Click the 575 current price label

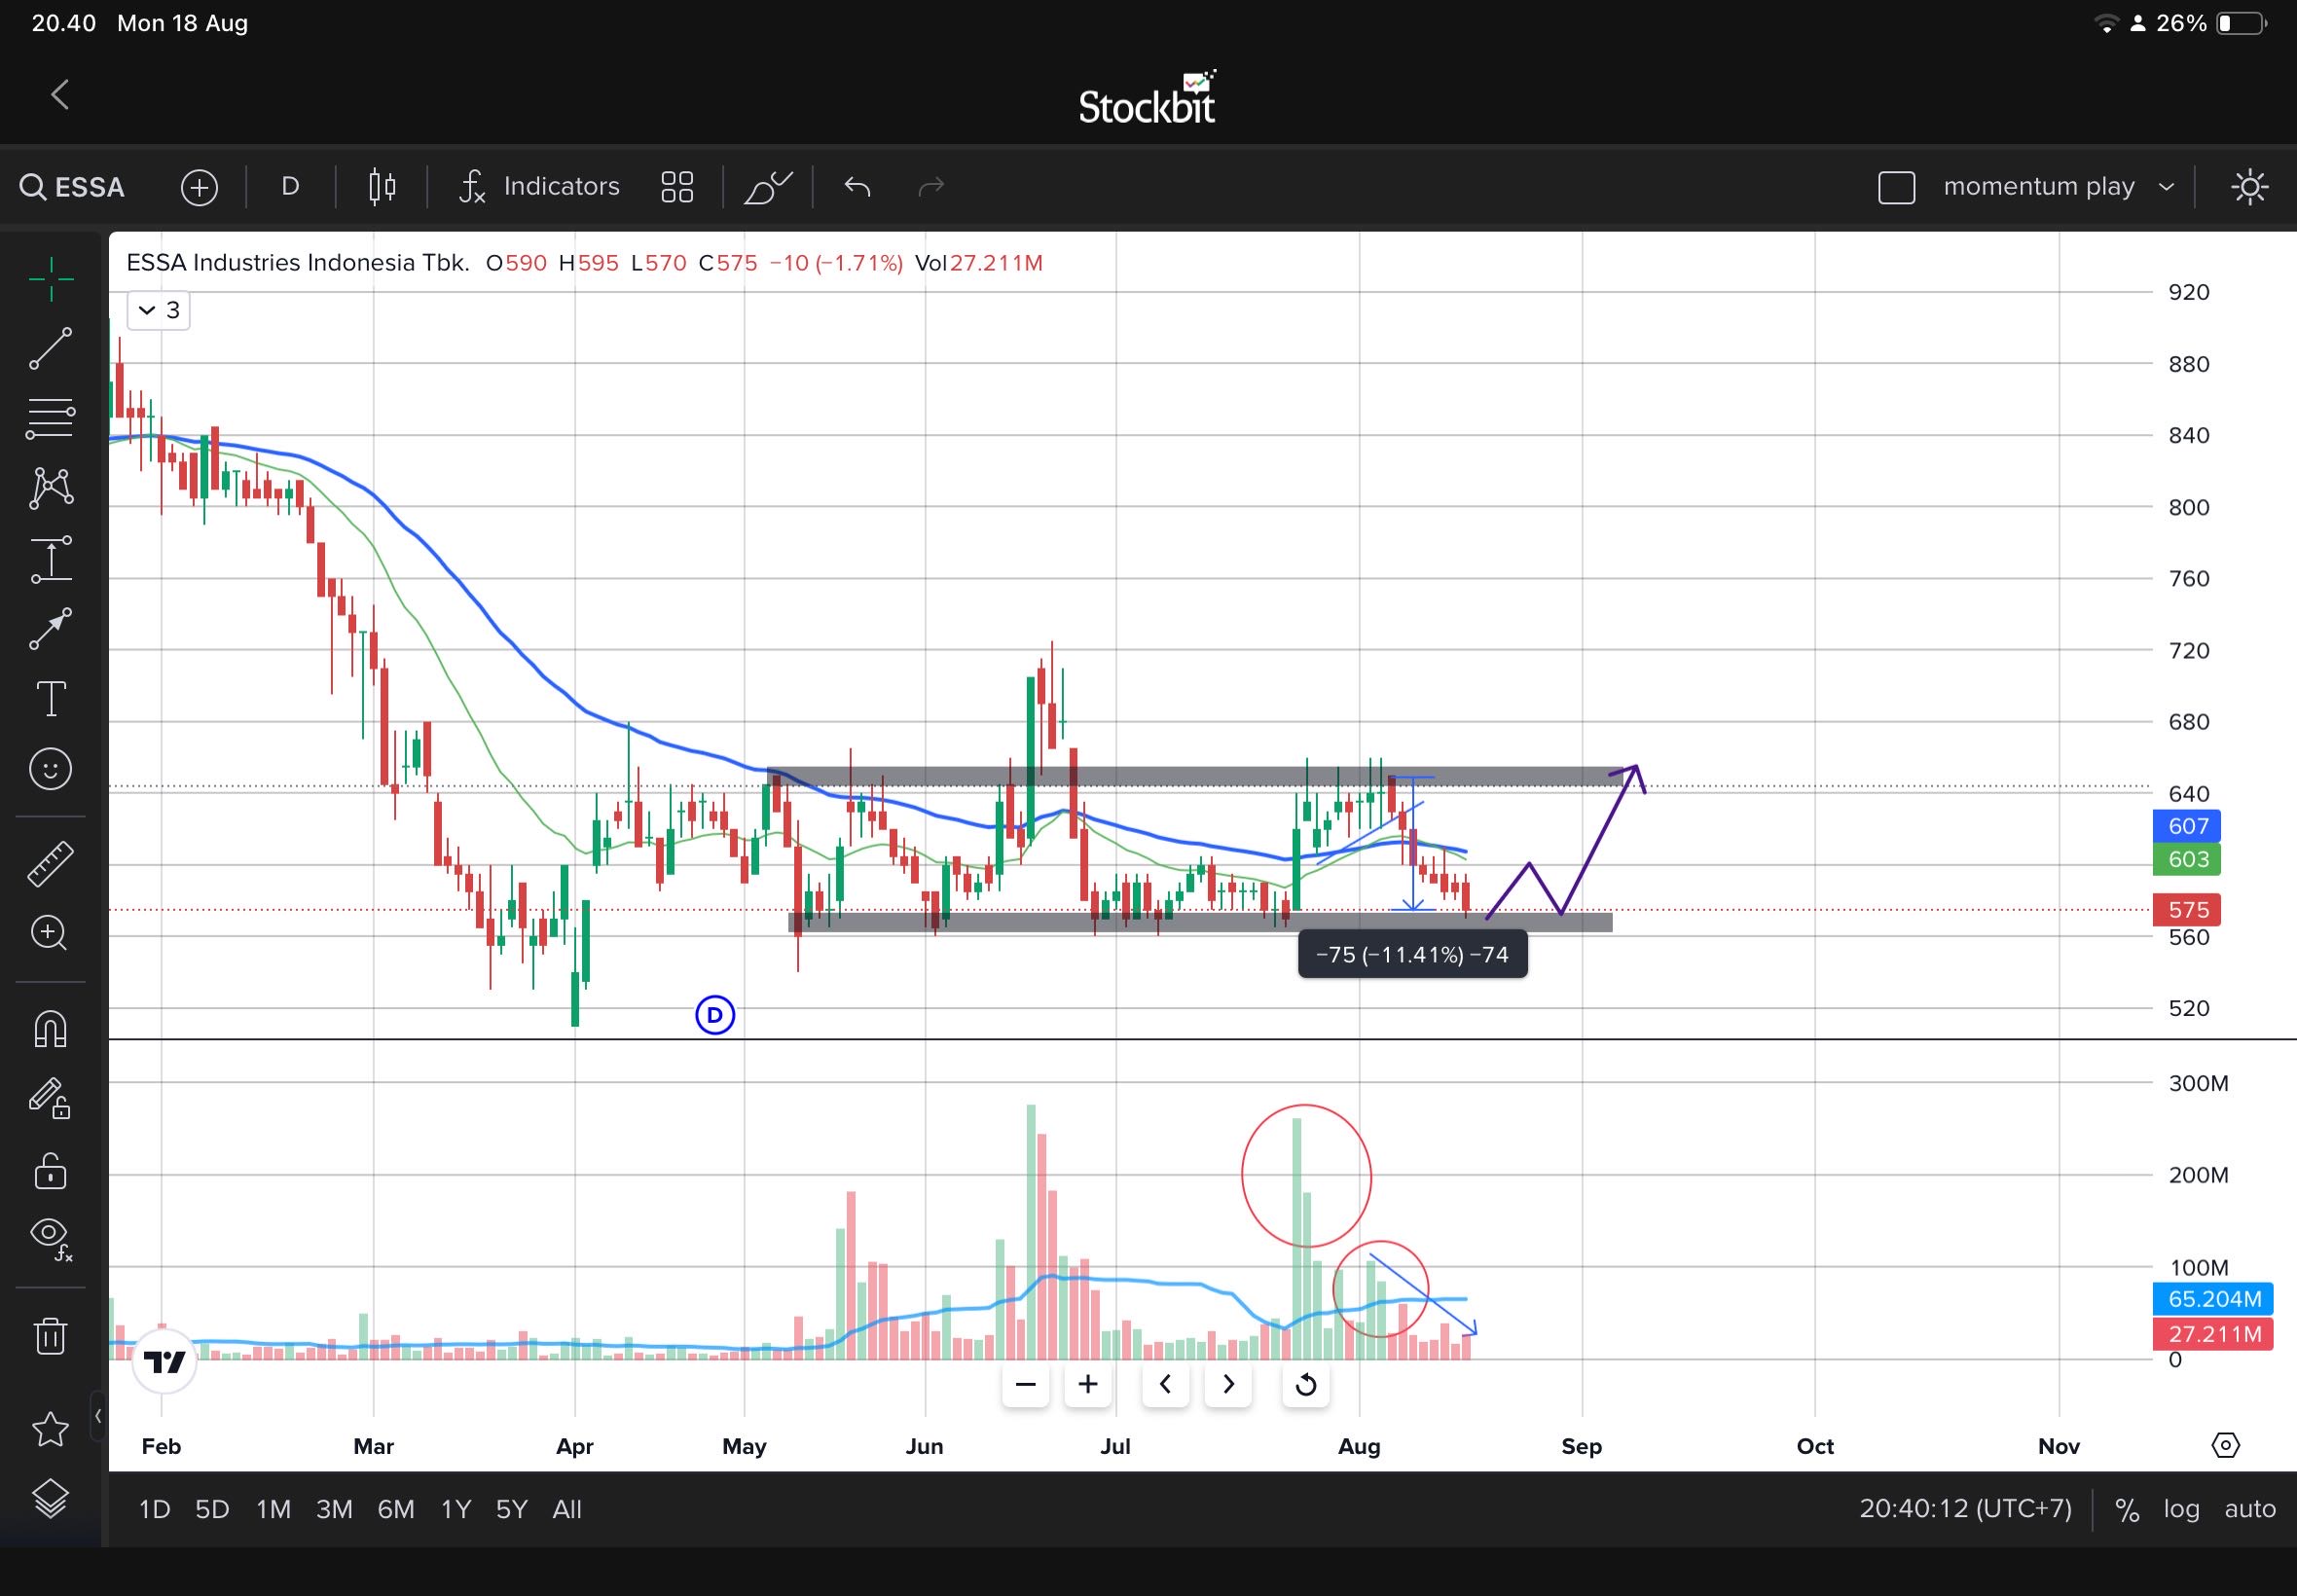[x=2188, y=910]
